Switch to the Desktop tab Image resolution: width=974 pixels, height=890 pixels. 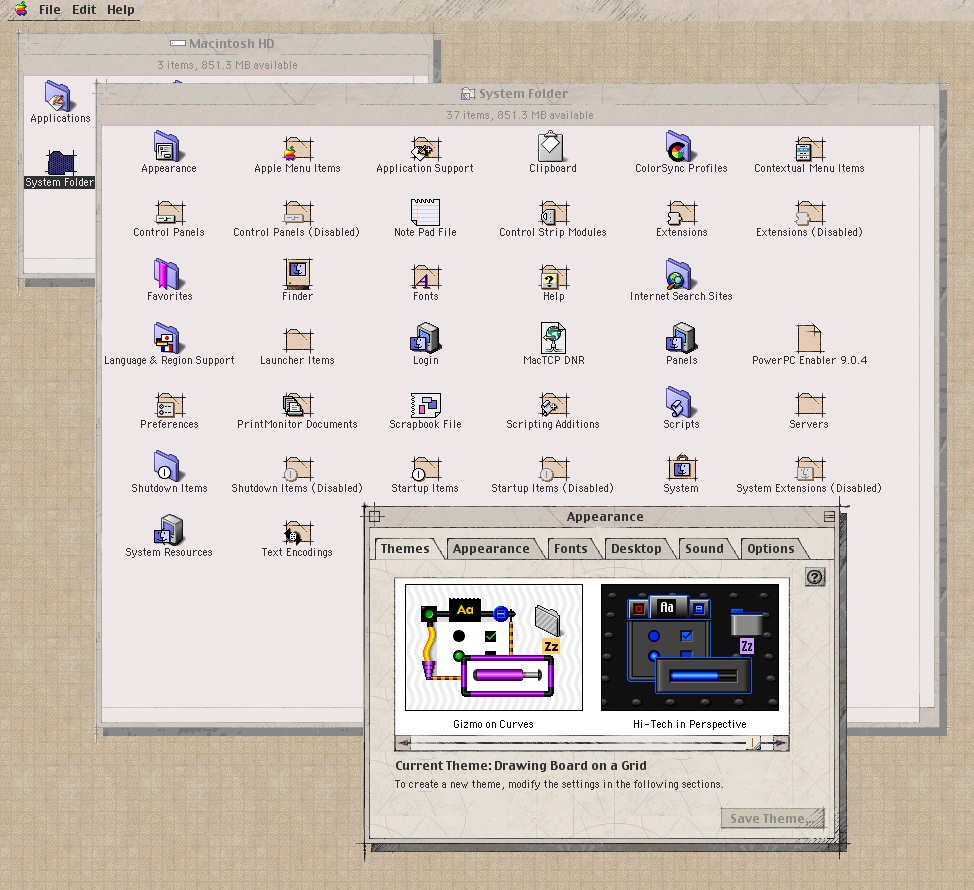pos(637,548)
